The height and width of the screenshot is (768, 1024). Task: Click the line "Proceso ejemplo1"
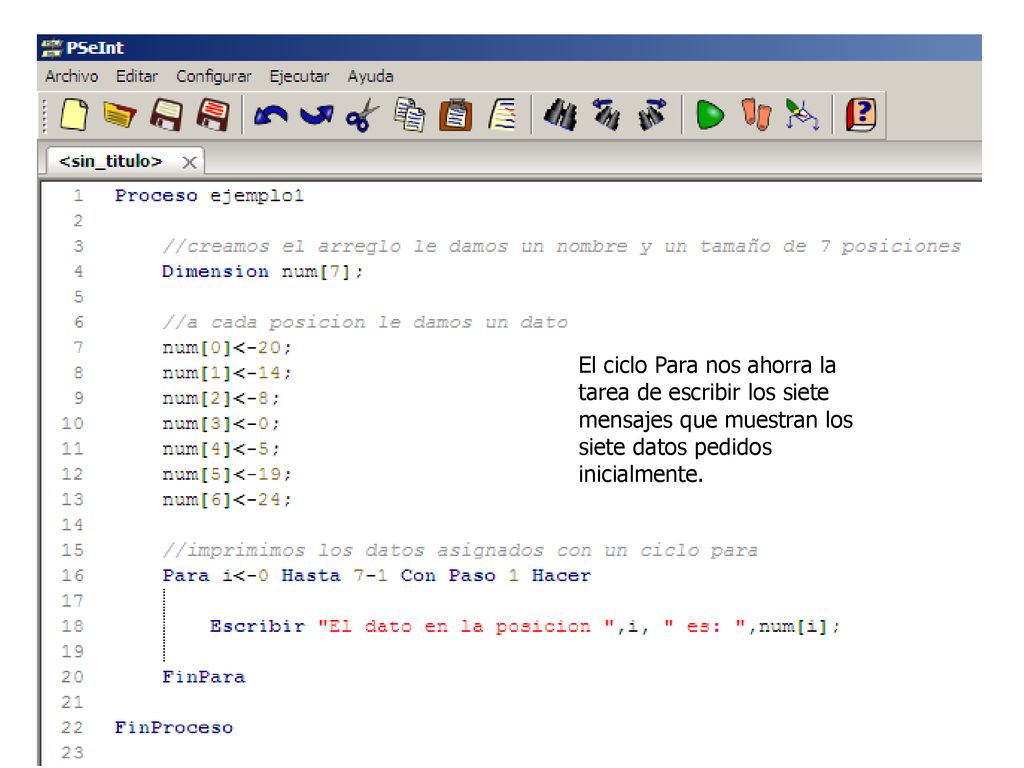point(209,196)
